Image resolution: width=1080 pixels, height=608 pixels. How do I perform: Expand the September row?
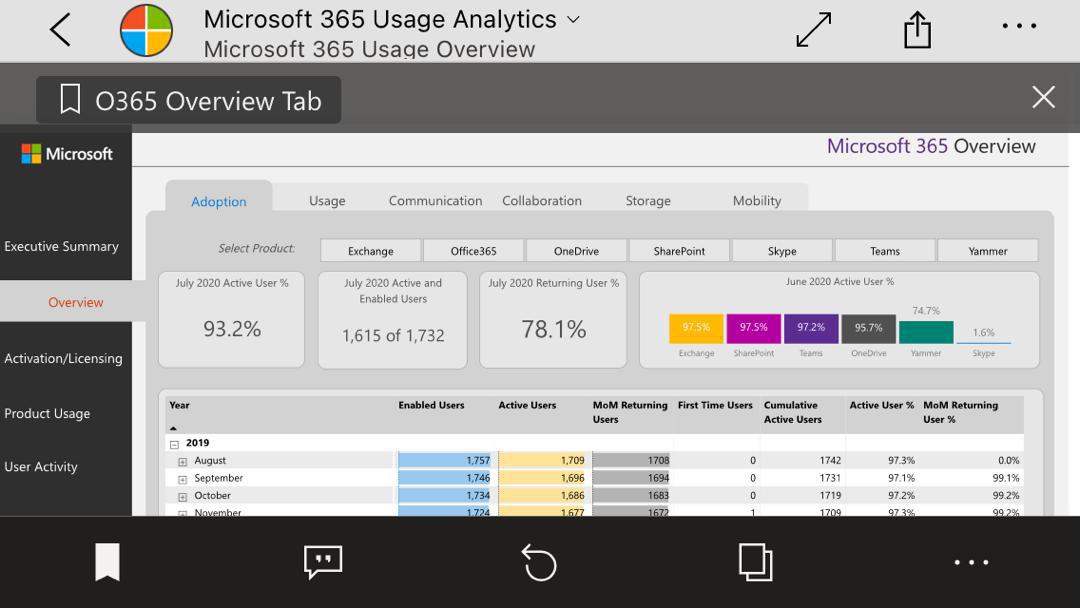click(x=183, y=480)
